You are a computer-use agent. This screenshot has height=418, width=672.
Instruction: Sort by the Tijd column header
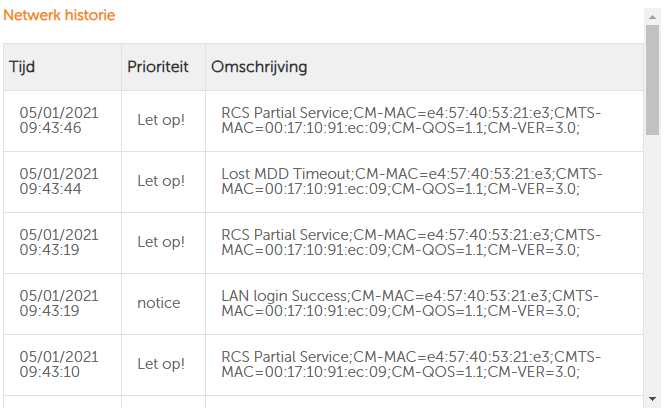click(23, 67)
